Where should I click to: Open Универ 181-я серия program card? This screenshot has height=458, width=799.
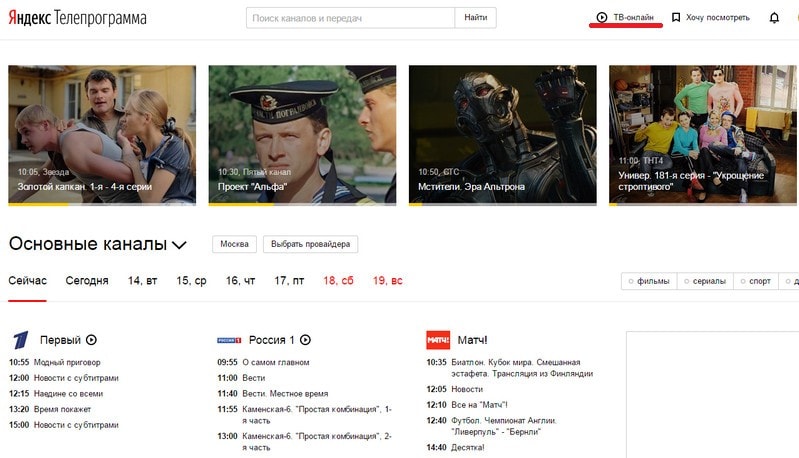(x=703, y=136)
